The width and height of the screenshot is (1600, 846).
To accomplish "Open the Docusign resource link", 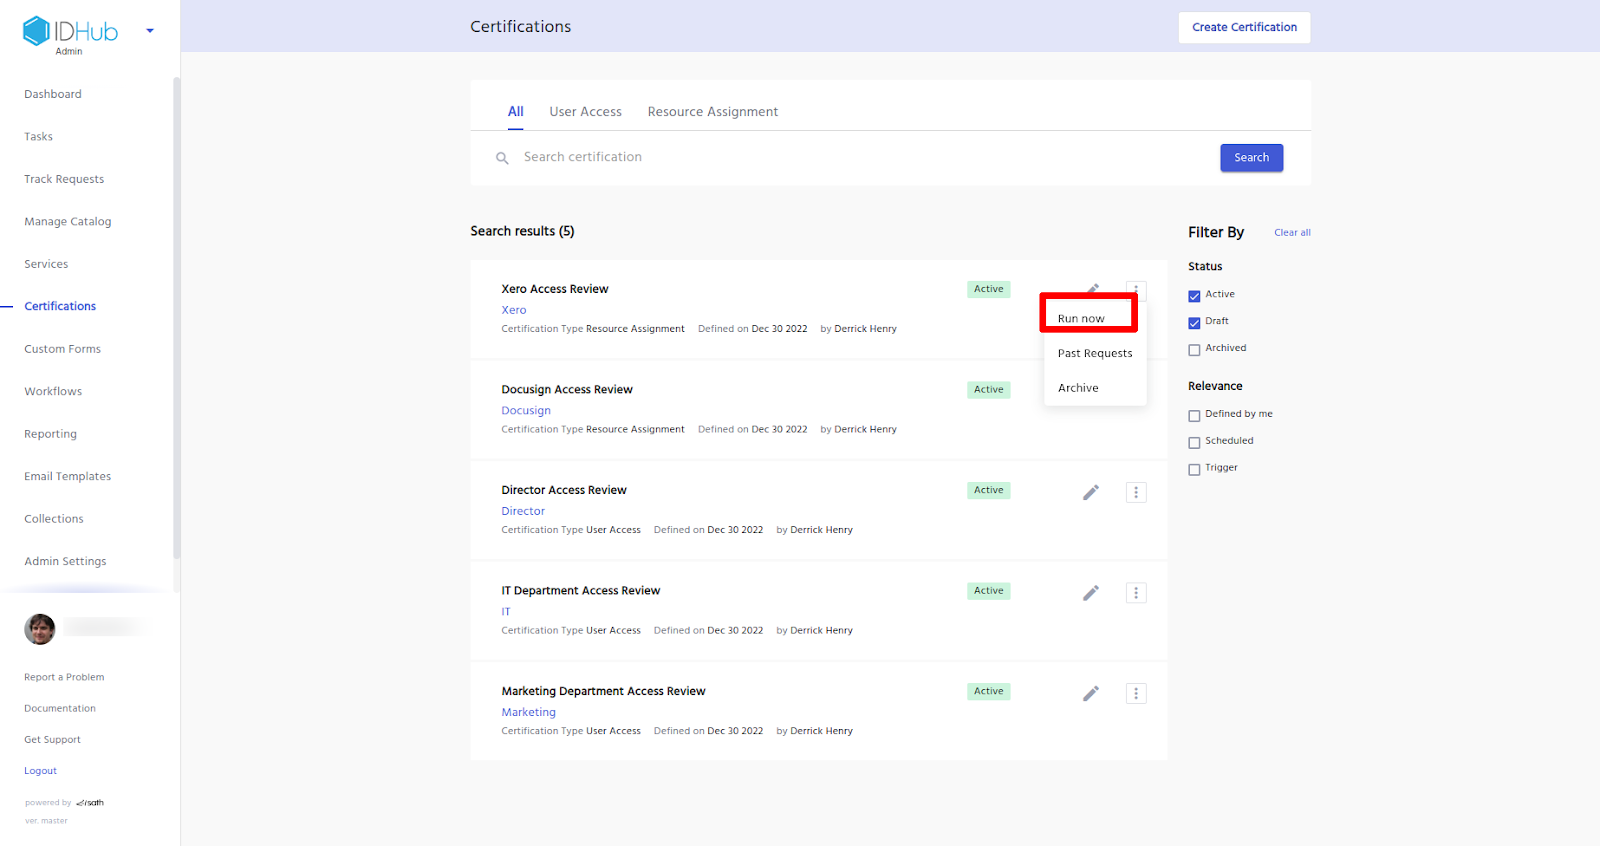I will tap(526, 411).
